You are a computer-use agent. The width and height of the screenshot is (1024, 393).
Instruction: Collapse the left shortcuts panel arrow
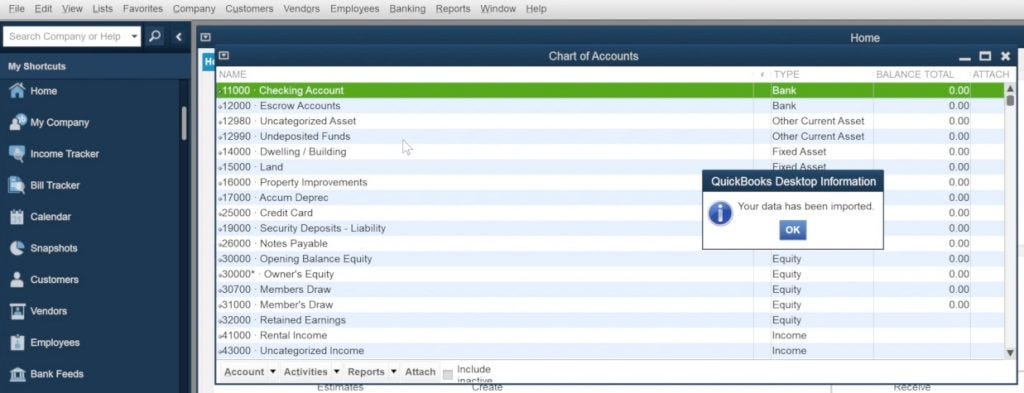tap(178, 37)
